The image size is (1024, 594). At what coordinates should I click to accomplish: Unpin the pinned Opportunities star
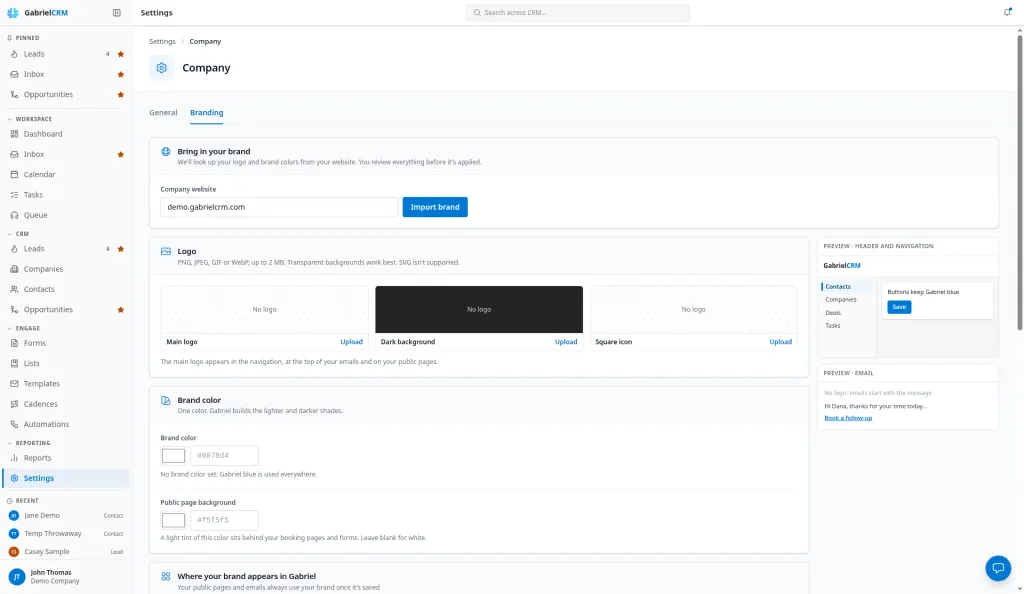point(121,95)
